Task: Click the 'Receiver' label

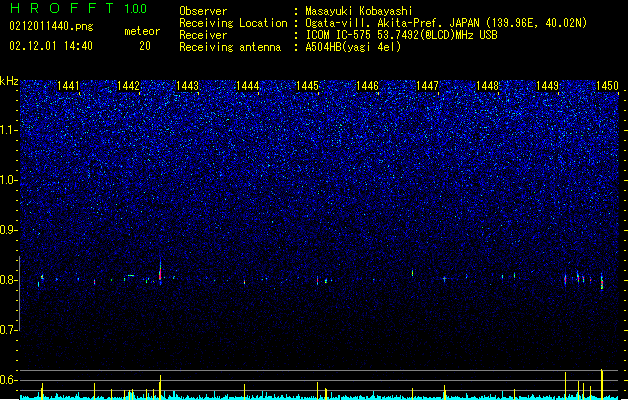Action: pyautogui.click(x=203, y=35)
